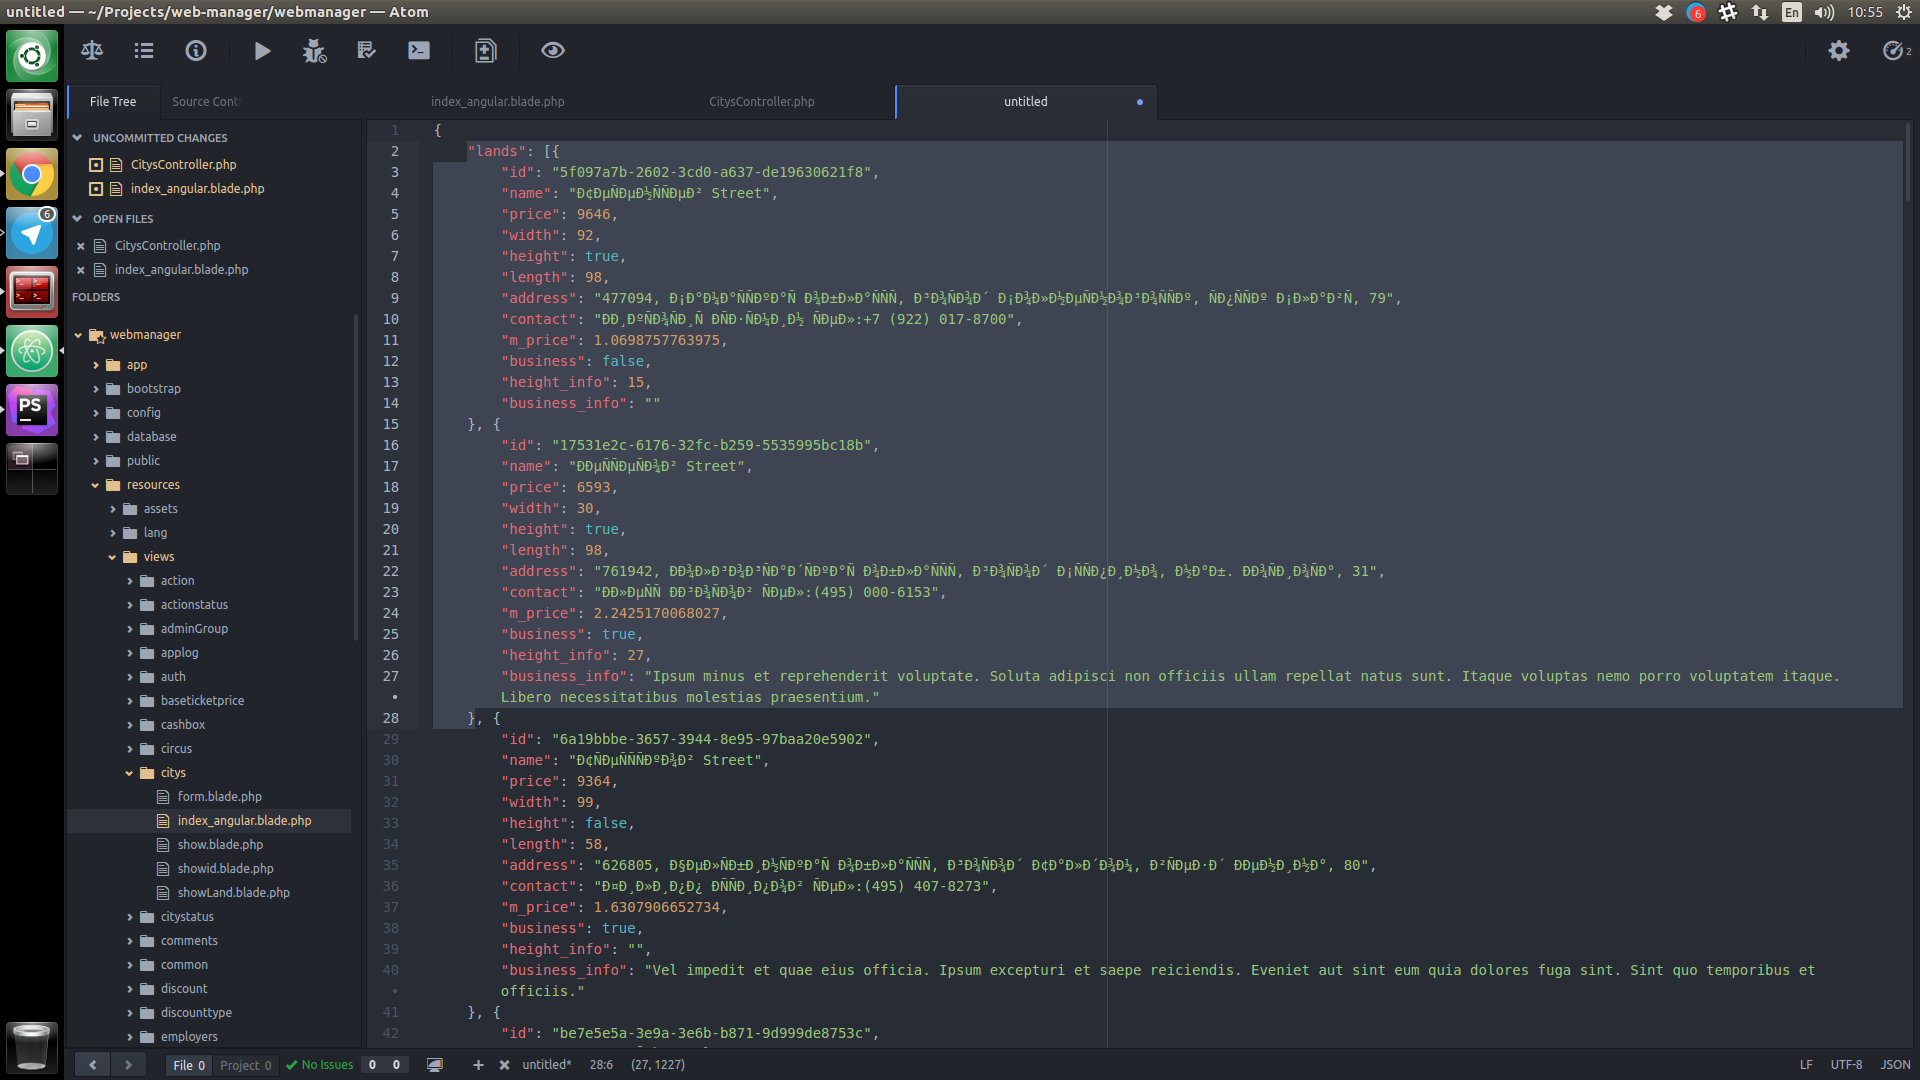
Task: Switch to Source Control tab
Action: 206,102
